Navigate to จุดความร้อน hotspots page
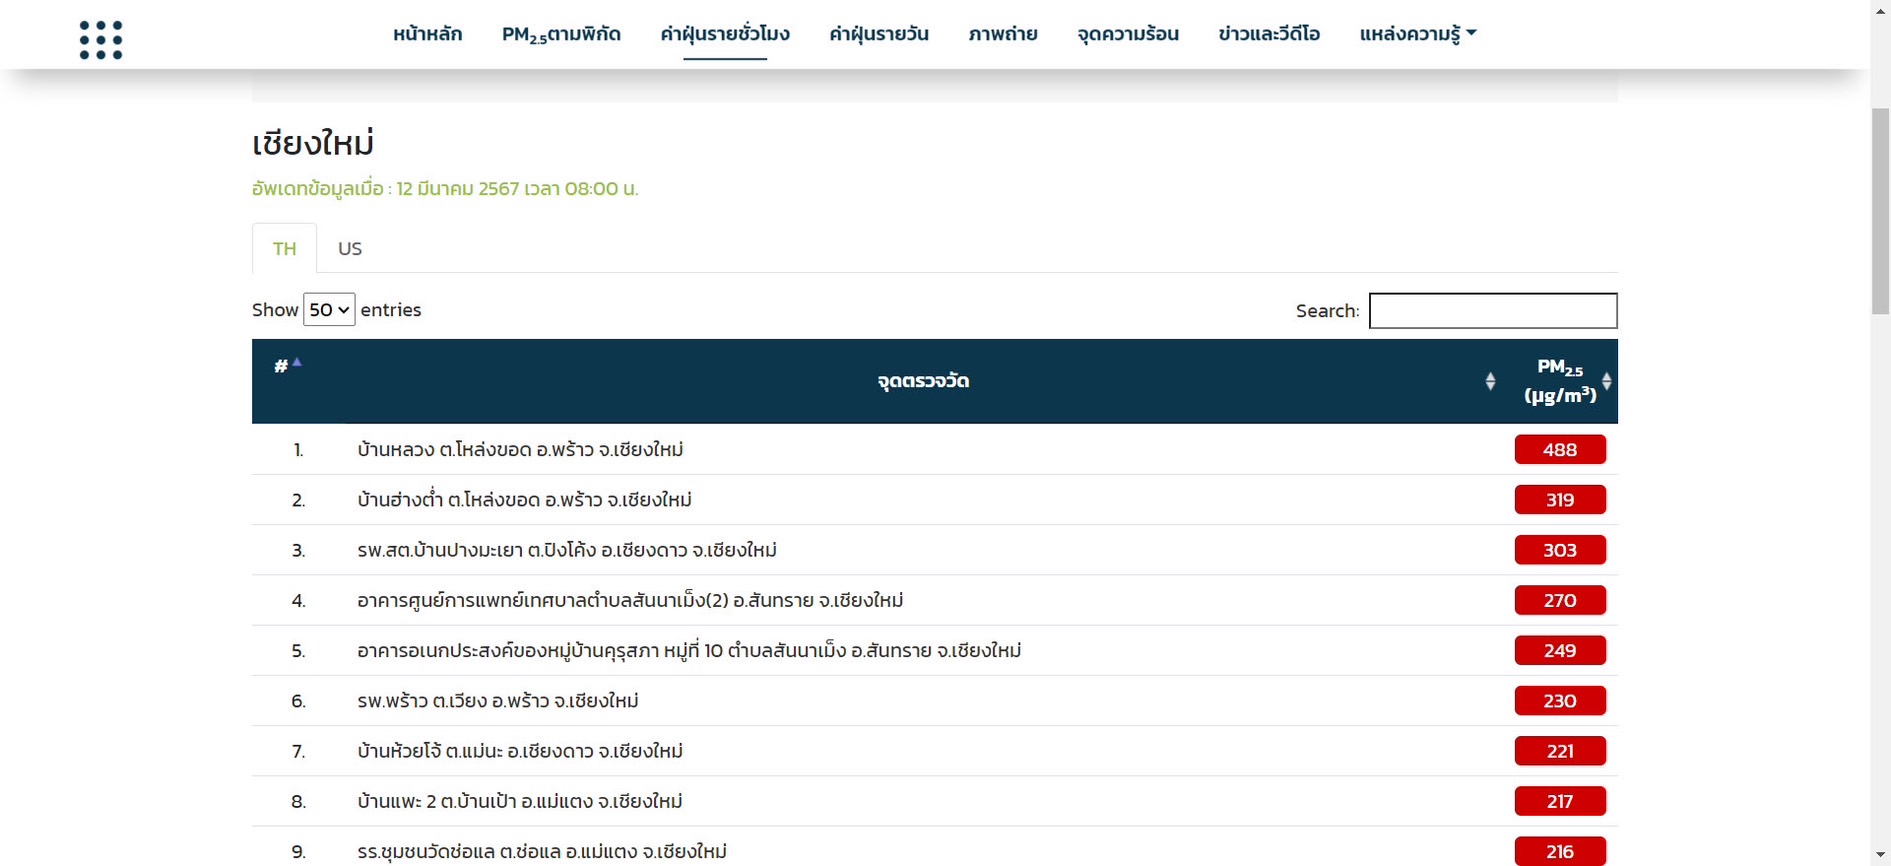The height and width of the screenshot is (866, 1891). (x=1127, y=34)
